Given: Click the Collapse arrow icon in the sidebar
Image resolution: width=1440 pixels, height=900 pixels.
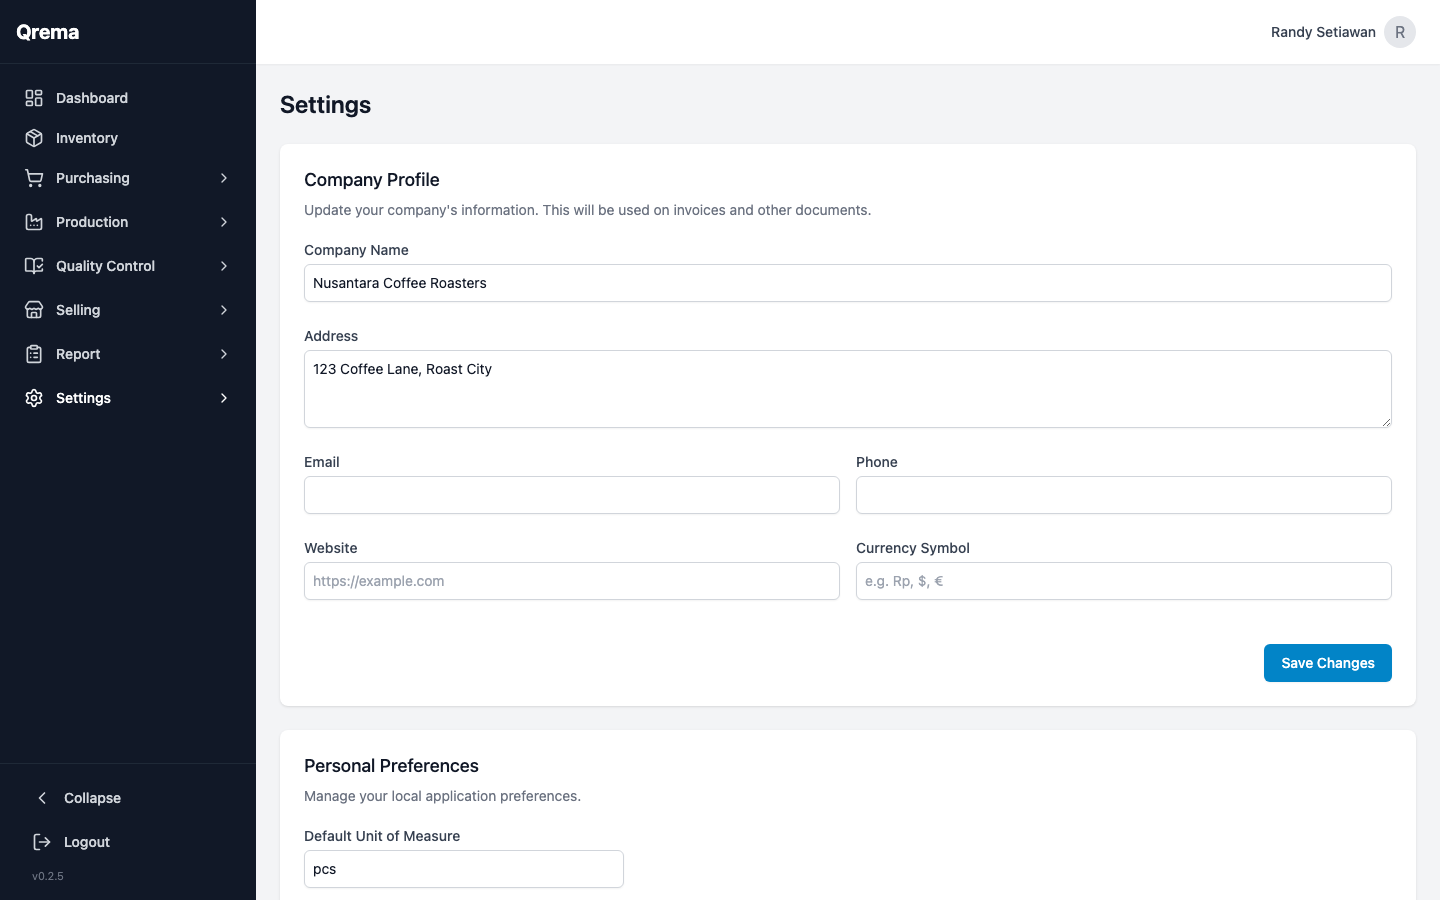Looking at the screenshot, I should [x=42, y=798].
